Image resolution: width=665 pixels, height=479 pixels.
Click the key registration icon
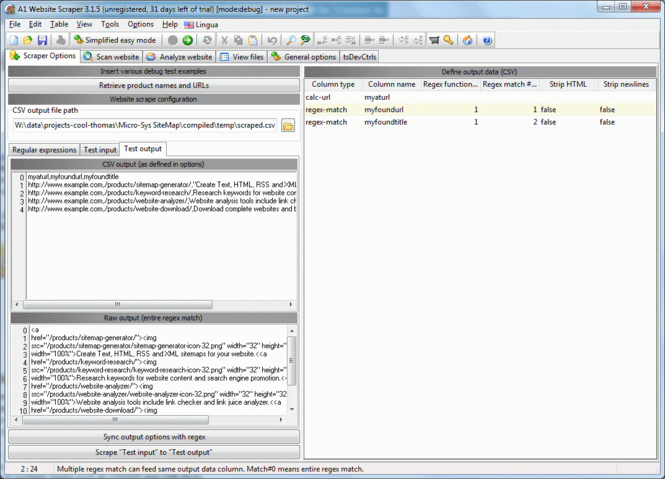click(448, 40)
